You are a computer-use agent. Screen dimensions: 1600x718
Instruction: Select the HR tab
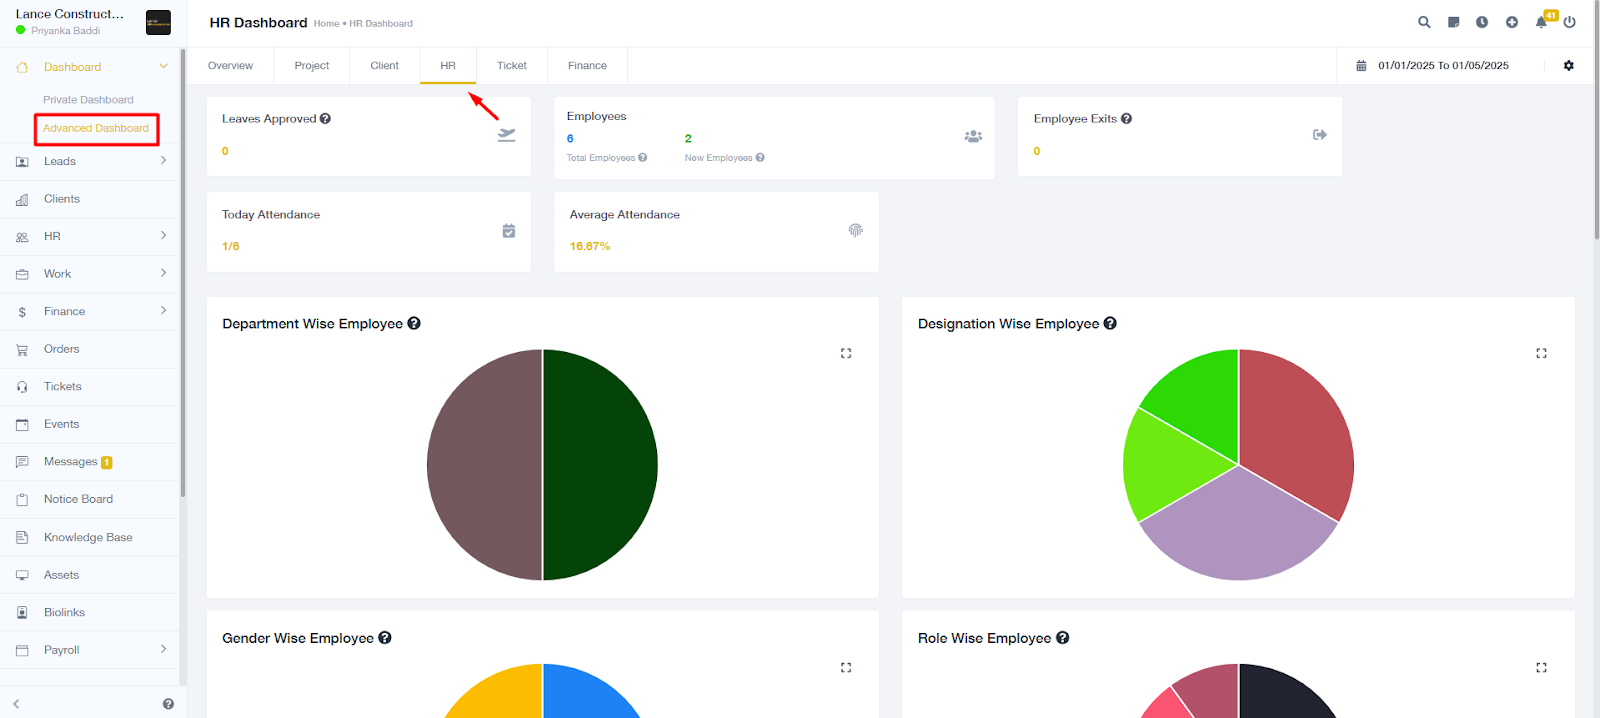coord(448,66)
